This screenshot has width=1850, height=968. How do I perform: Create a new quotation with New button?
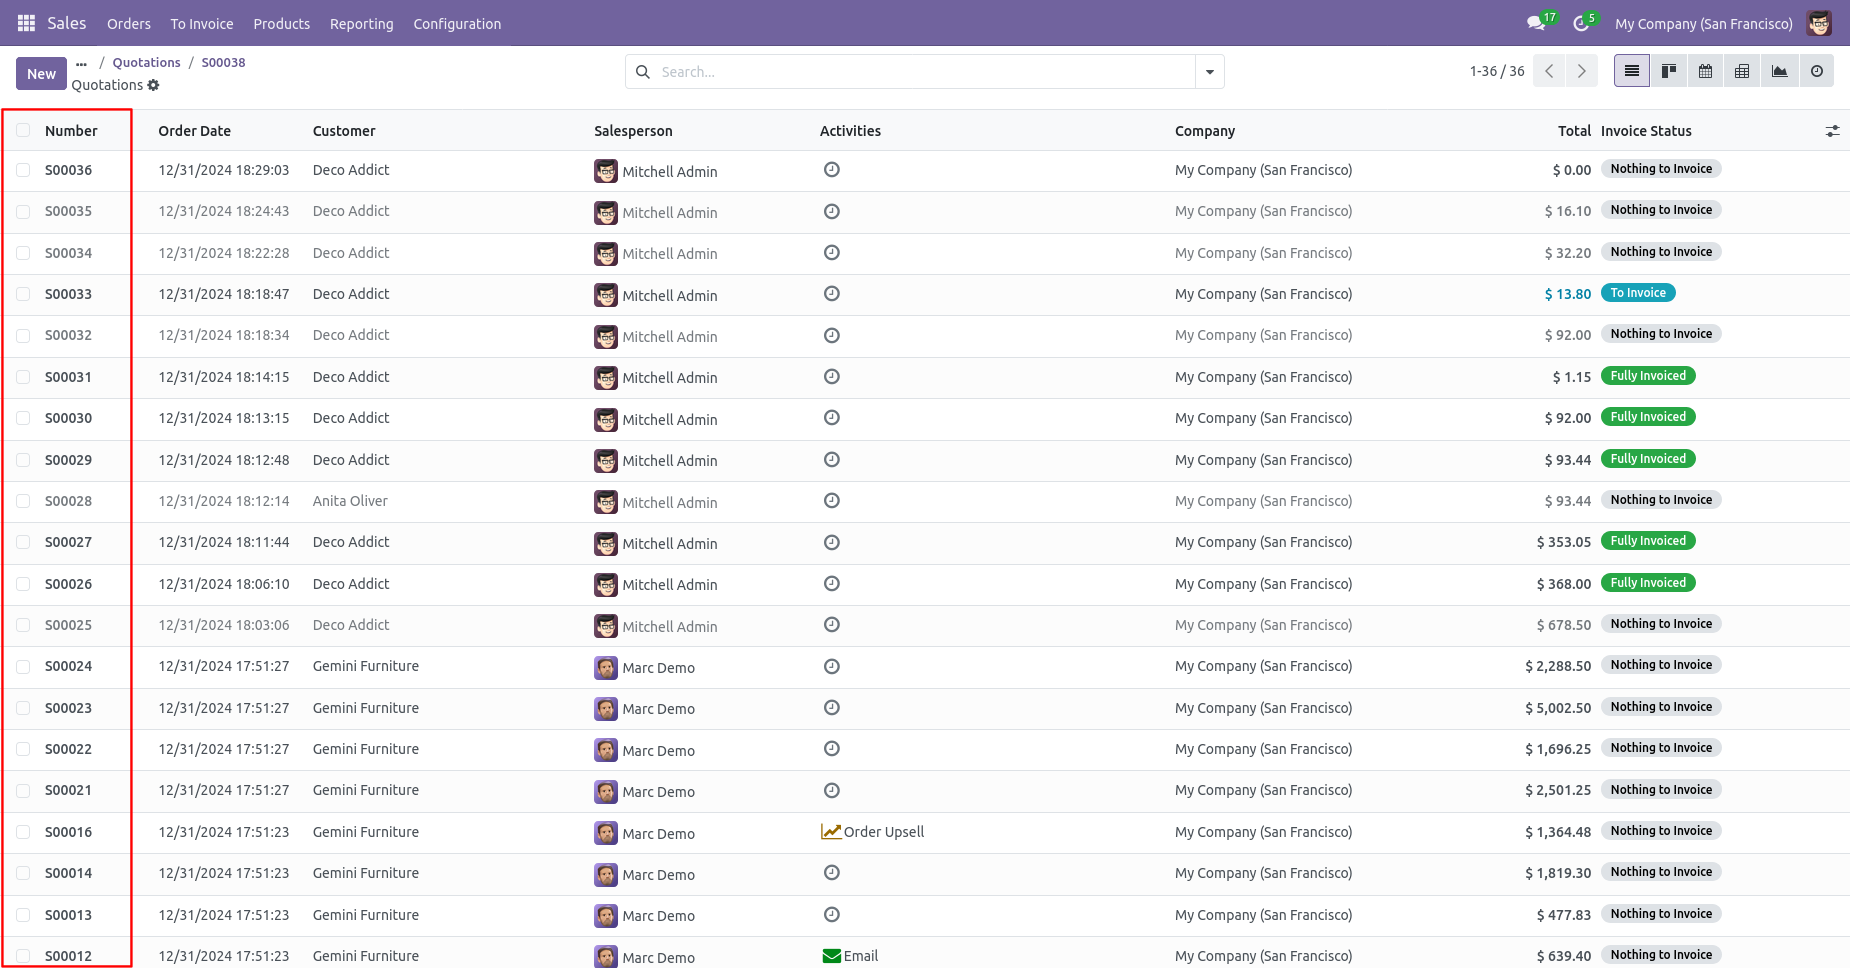(41, 73)
